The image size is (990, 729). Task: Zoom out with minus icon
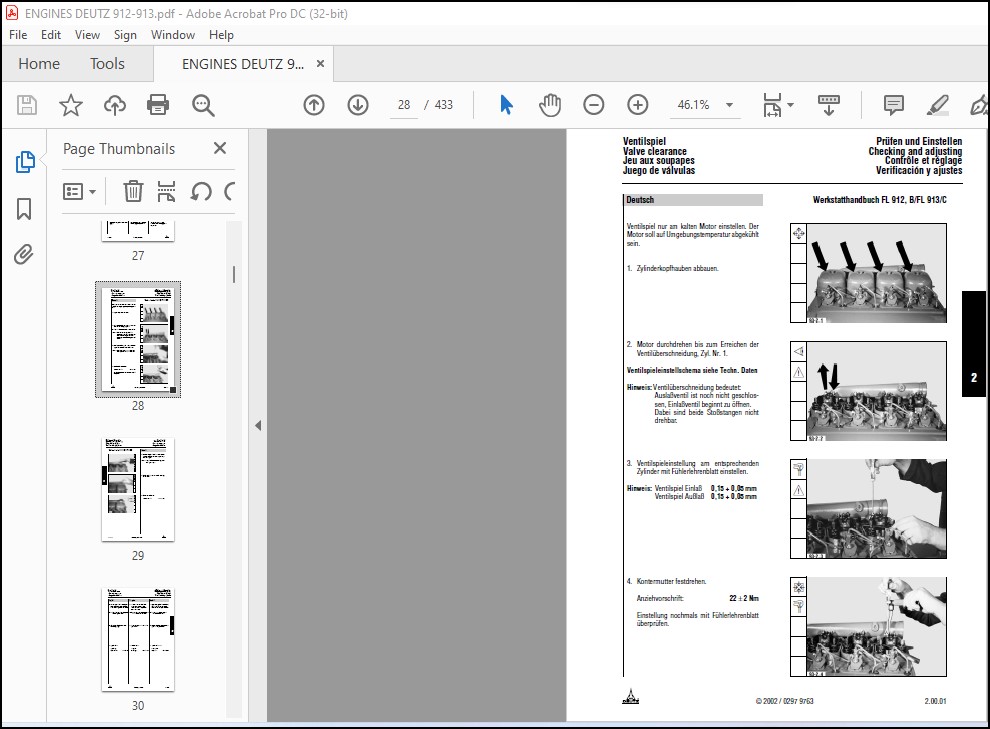click(x=593, y=105)
